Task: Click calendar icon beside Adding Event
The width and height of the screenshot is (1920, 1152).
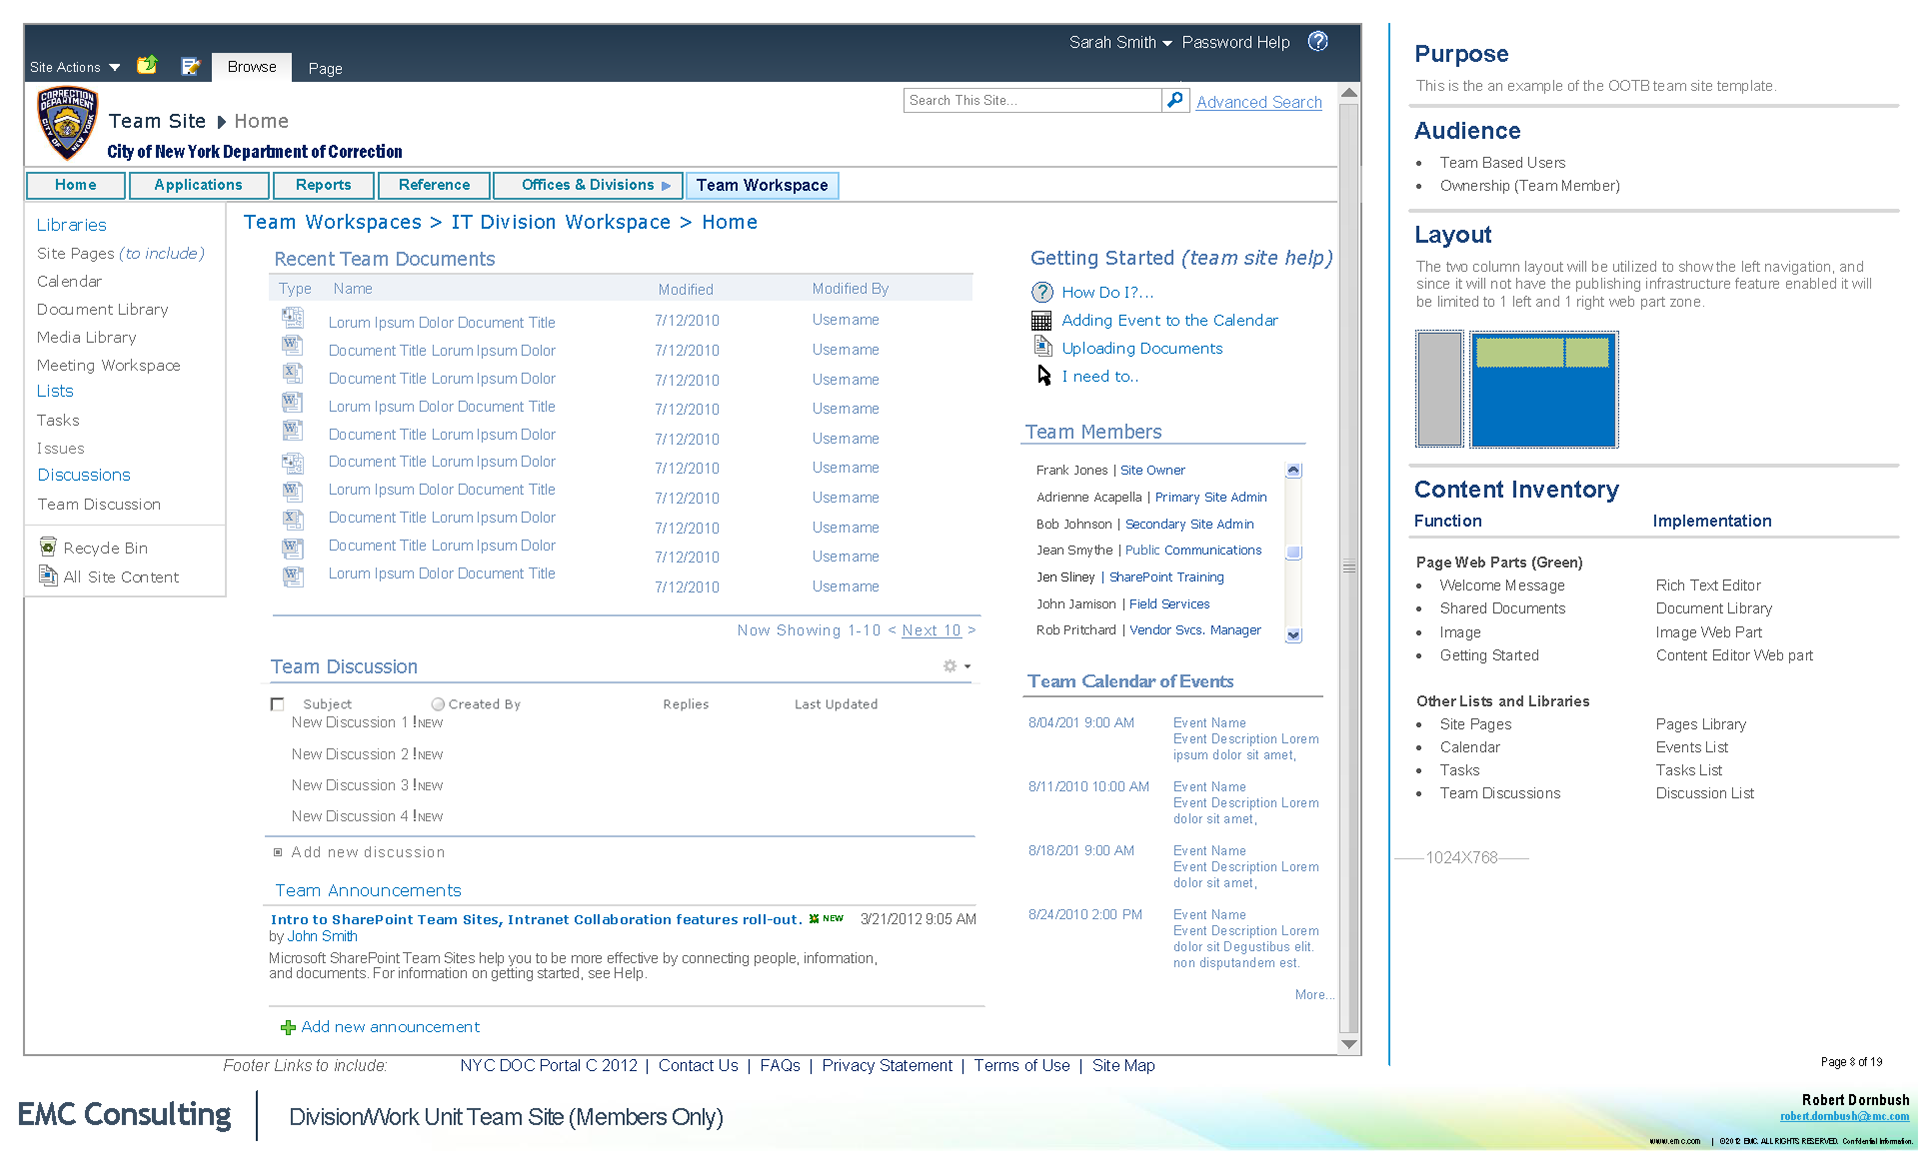Action: 1041,320
